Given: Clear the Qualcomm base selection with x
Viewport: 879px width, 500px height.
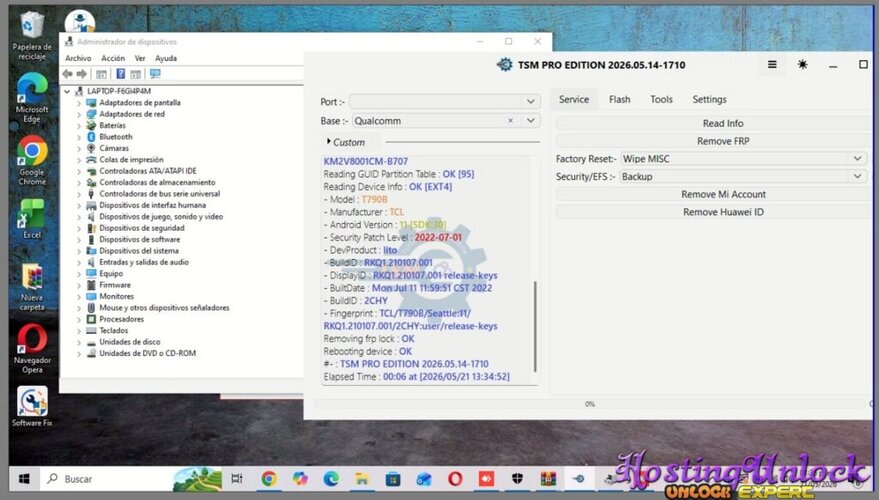Looking at the screenshot, I should coord(510,121).
